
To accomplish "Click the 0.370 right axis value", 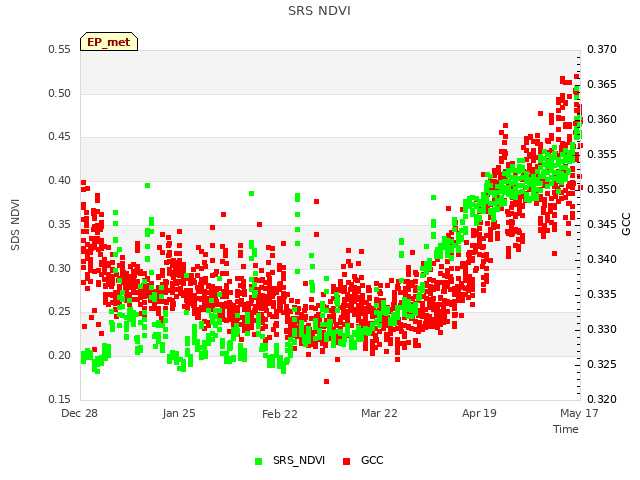I will click(x=602, y=49).
